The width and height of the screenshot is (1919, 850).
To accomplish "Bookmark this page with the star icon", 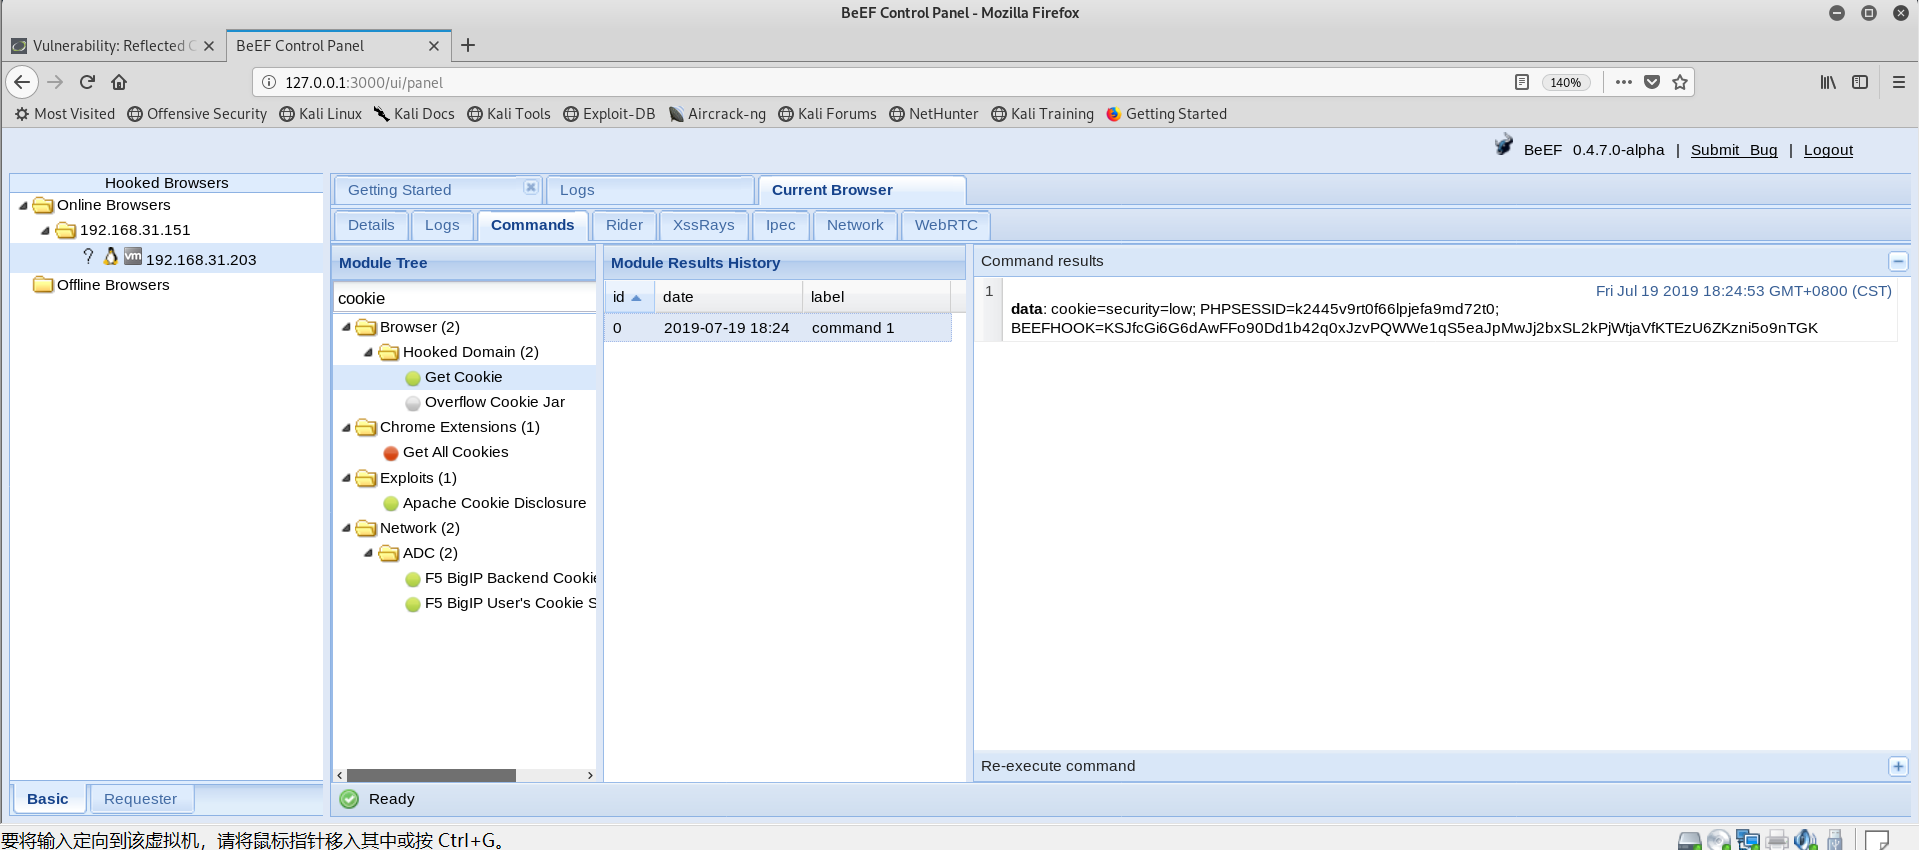I will tap(1680, 82).
